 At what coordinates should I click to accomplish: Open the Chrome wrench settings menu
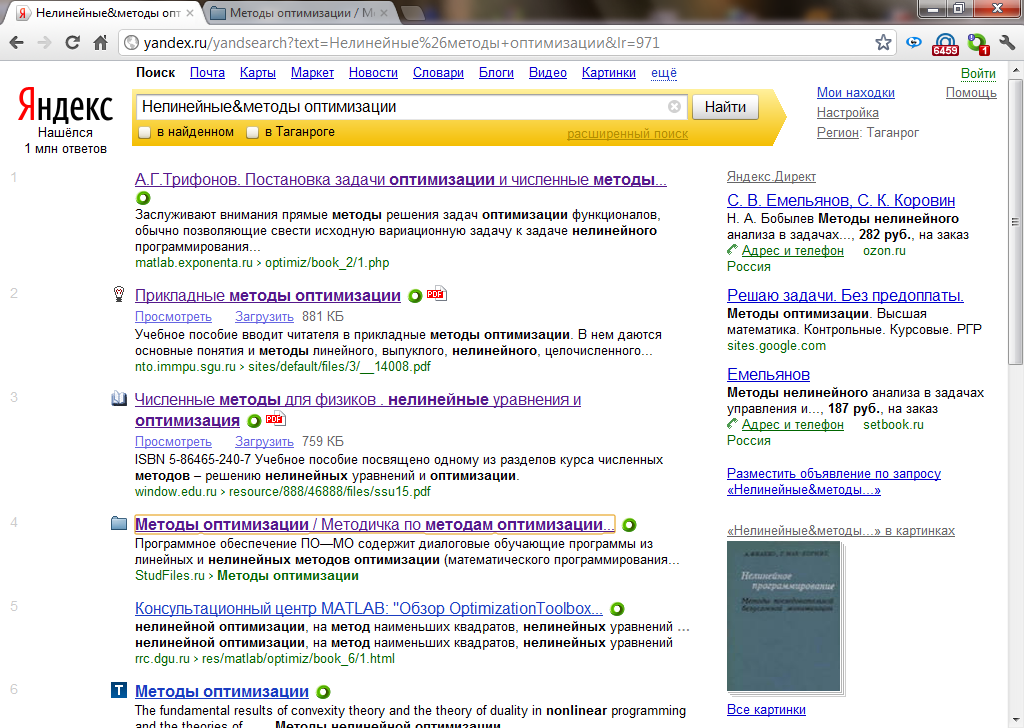pos(1008,42)
